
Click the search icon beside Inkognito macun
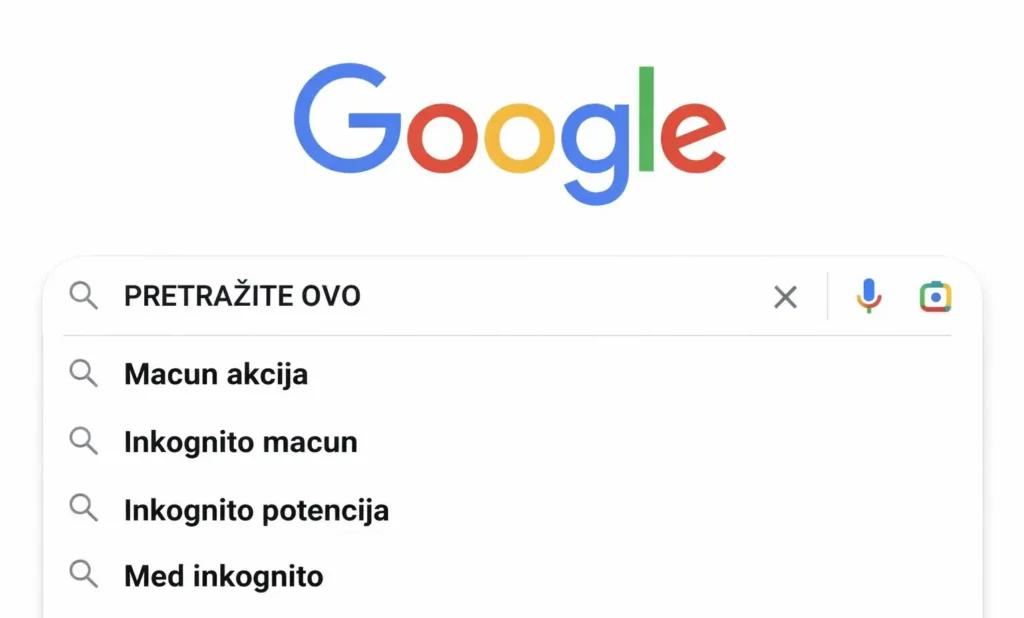click(84, 441)
